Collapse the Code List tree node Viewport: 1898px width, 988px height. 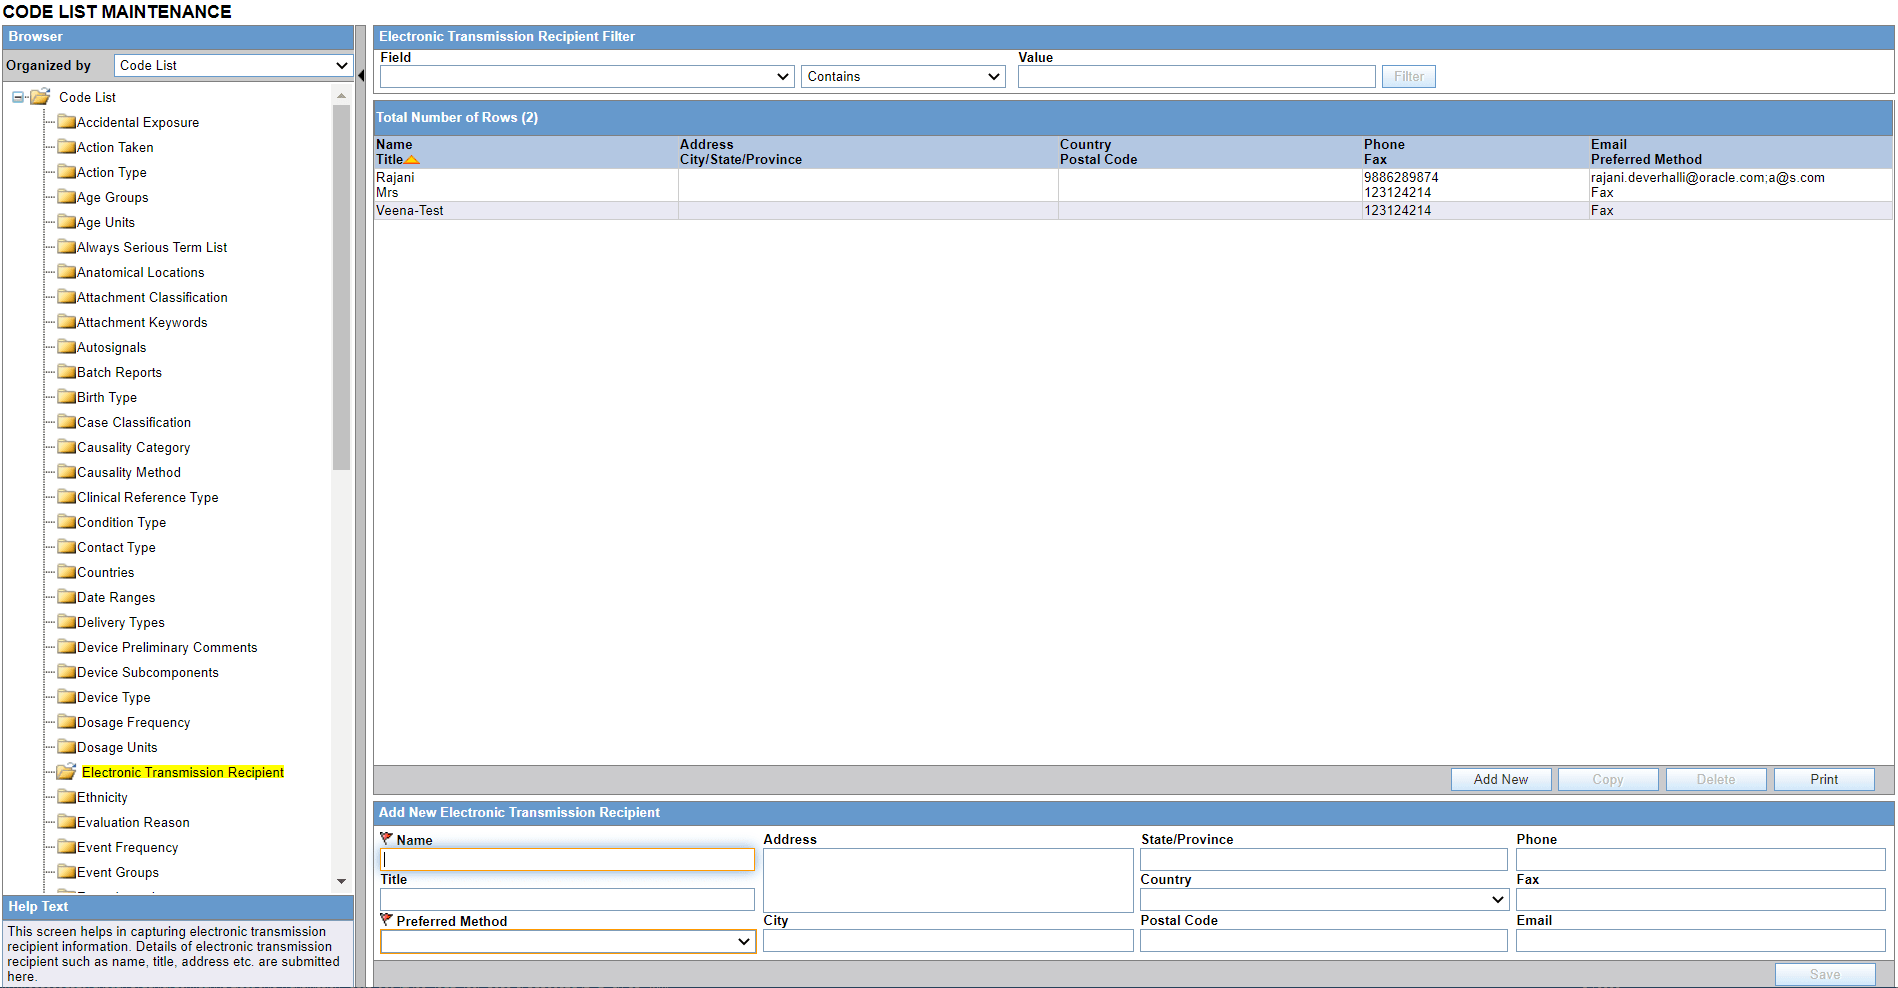coord(16,97)
